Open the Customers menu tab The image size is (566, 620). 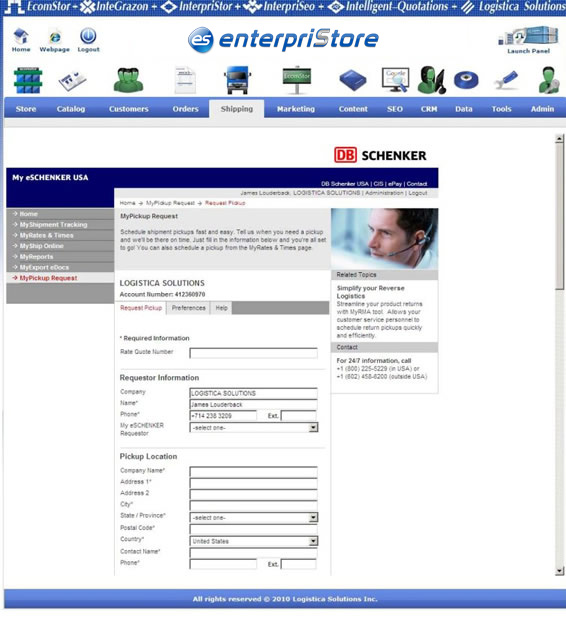tap(129, 109)
